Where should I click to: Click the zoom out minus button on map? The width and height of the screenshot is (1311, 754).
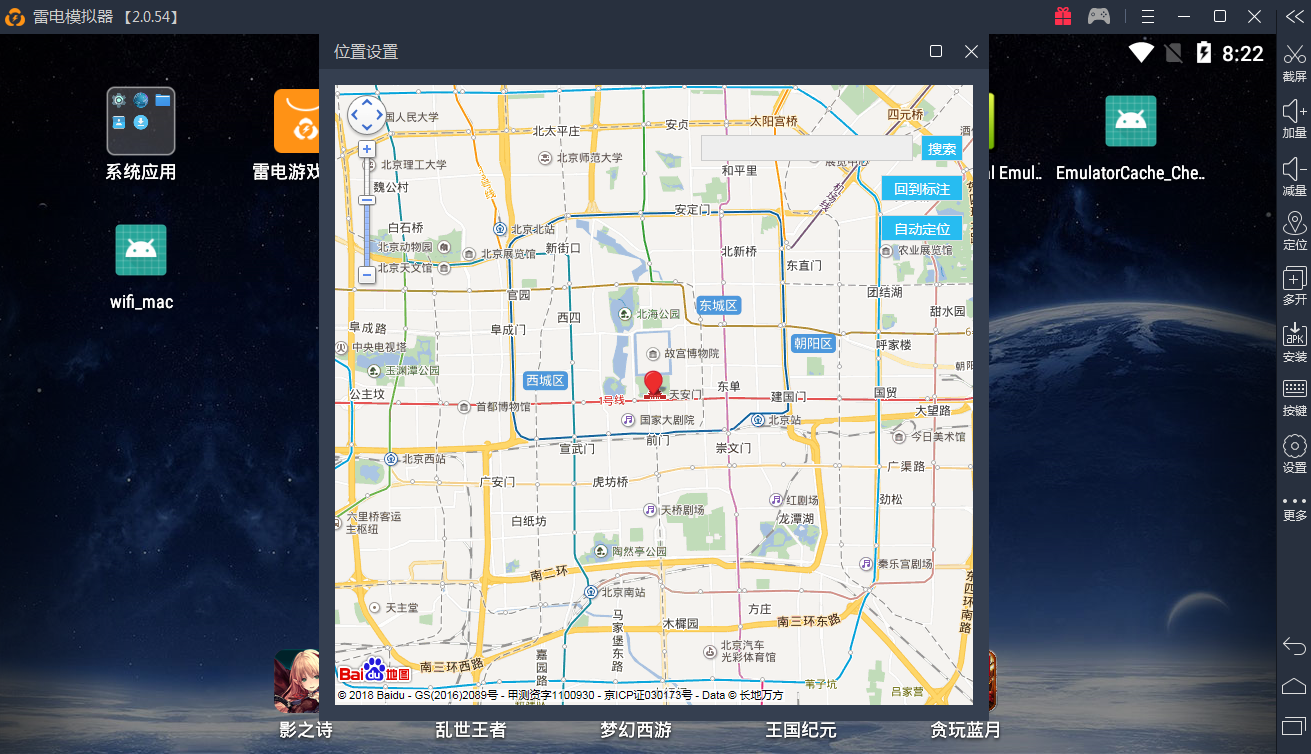click(x=367, y=274)
